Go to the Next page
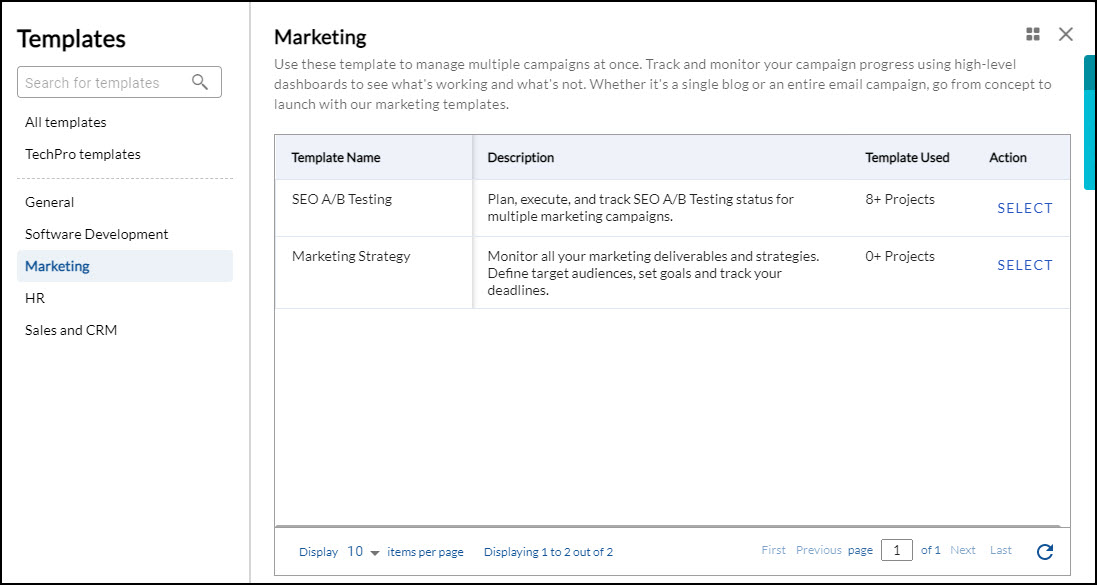1097x585 pixels. tap(963, 550)
